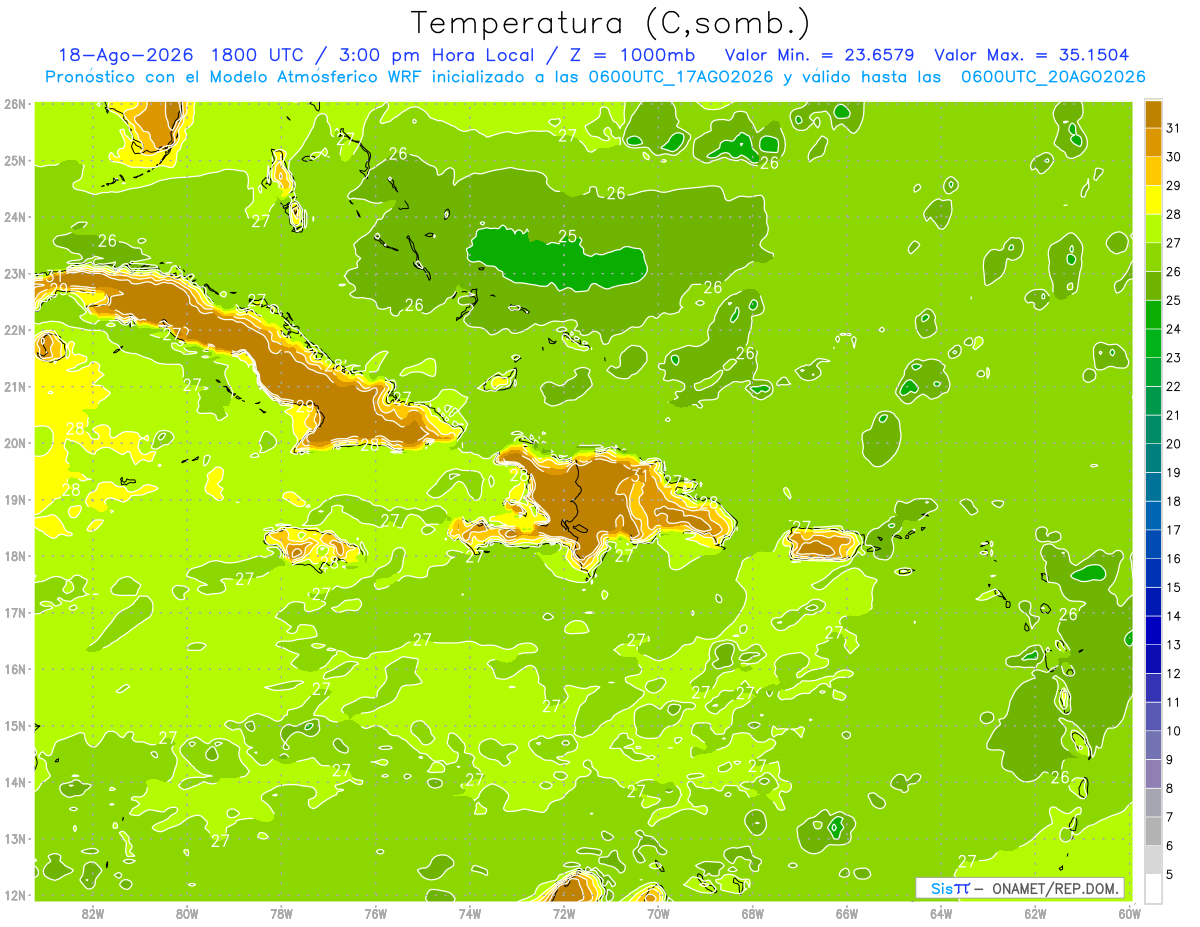
Task: Click the '26N' latitude axis label
Action: click(x=15, y=104)
